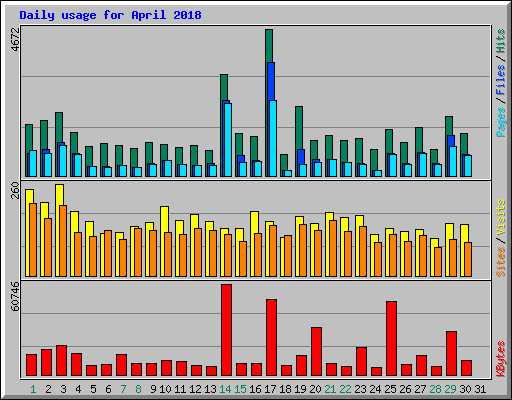
Task: Select day "10" on the date axis
Action: 165,389
